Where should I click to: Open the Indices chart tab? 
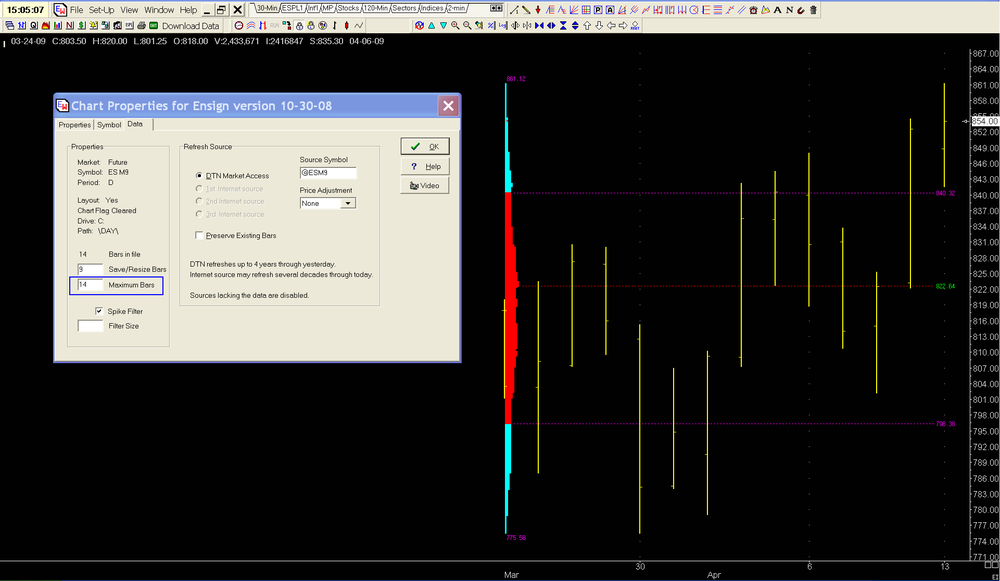[432, 8]
